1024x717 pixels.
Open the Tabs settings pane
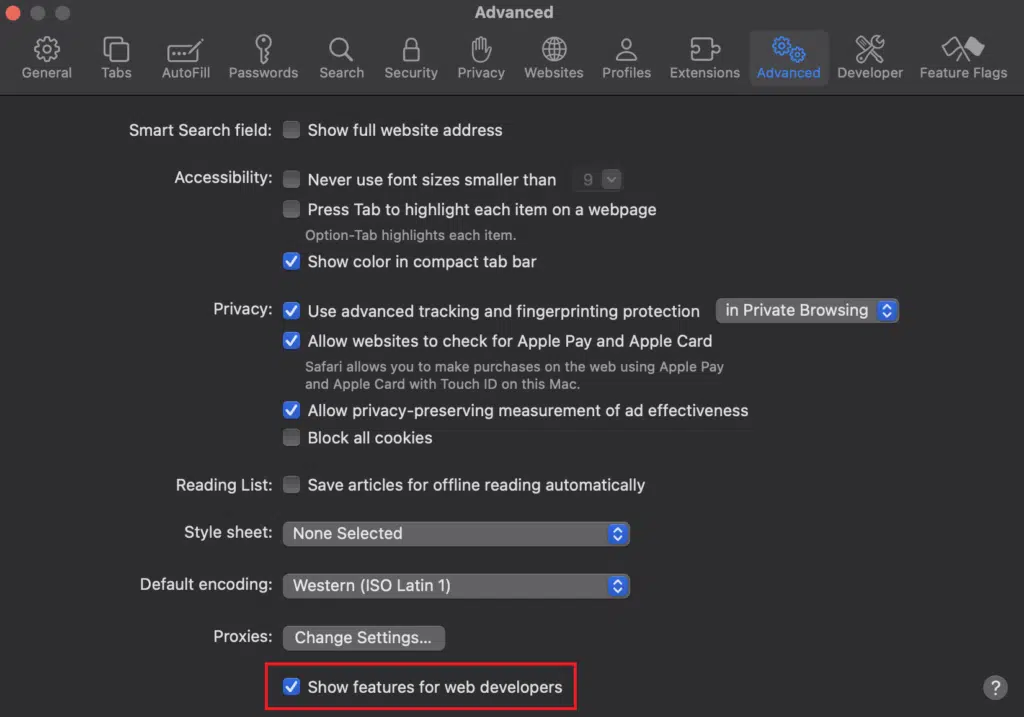tap(116, 58)
